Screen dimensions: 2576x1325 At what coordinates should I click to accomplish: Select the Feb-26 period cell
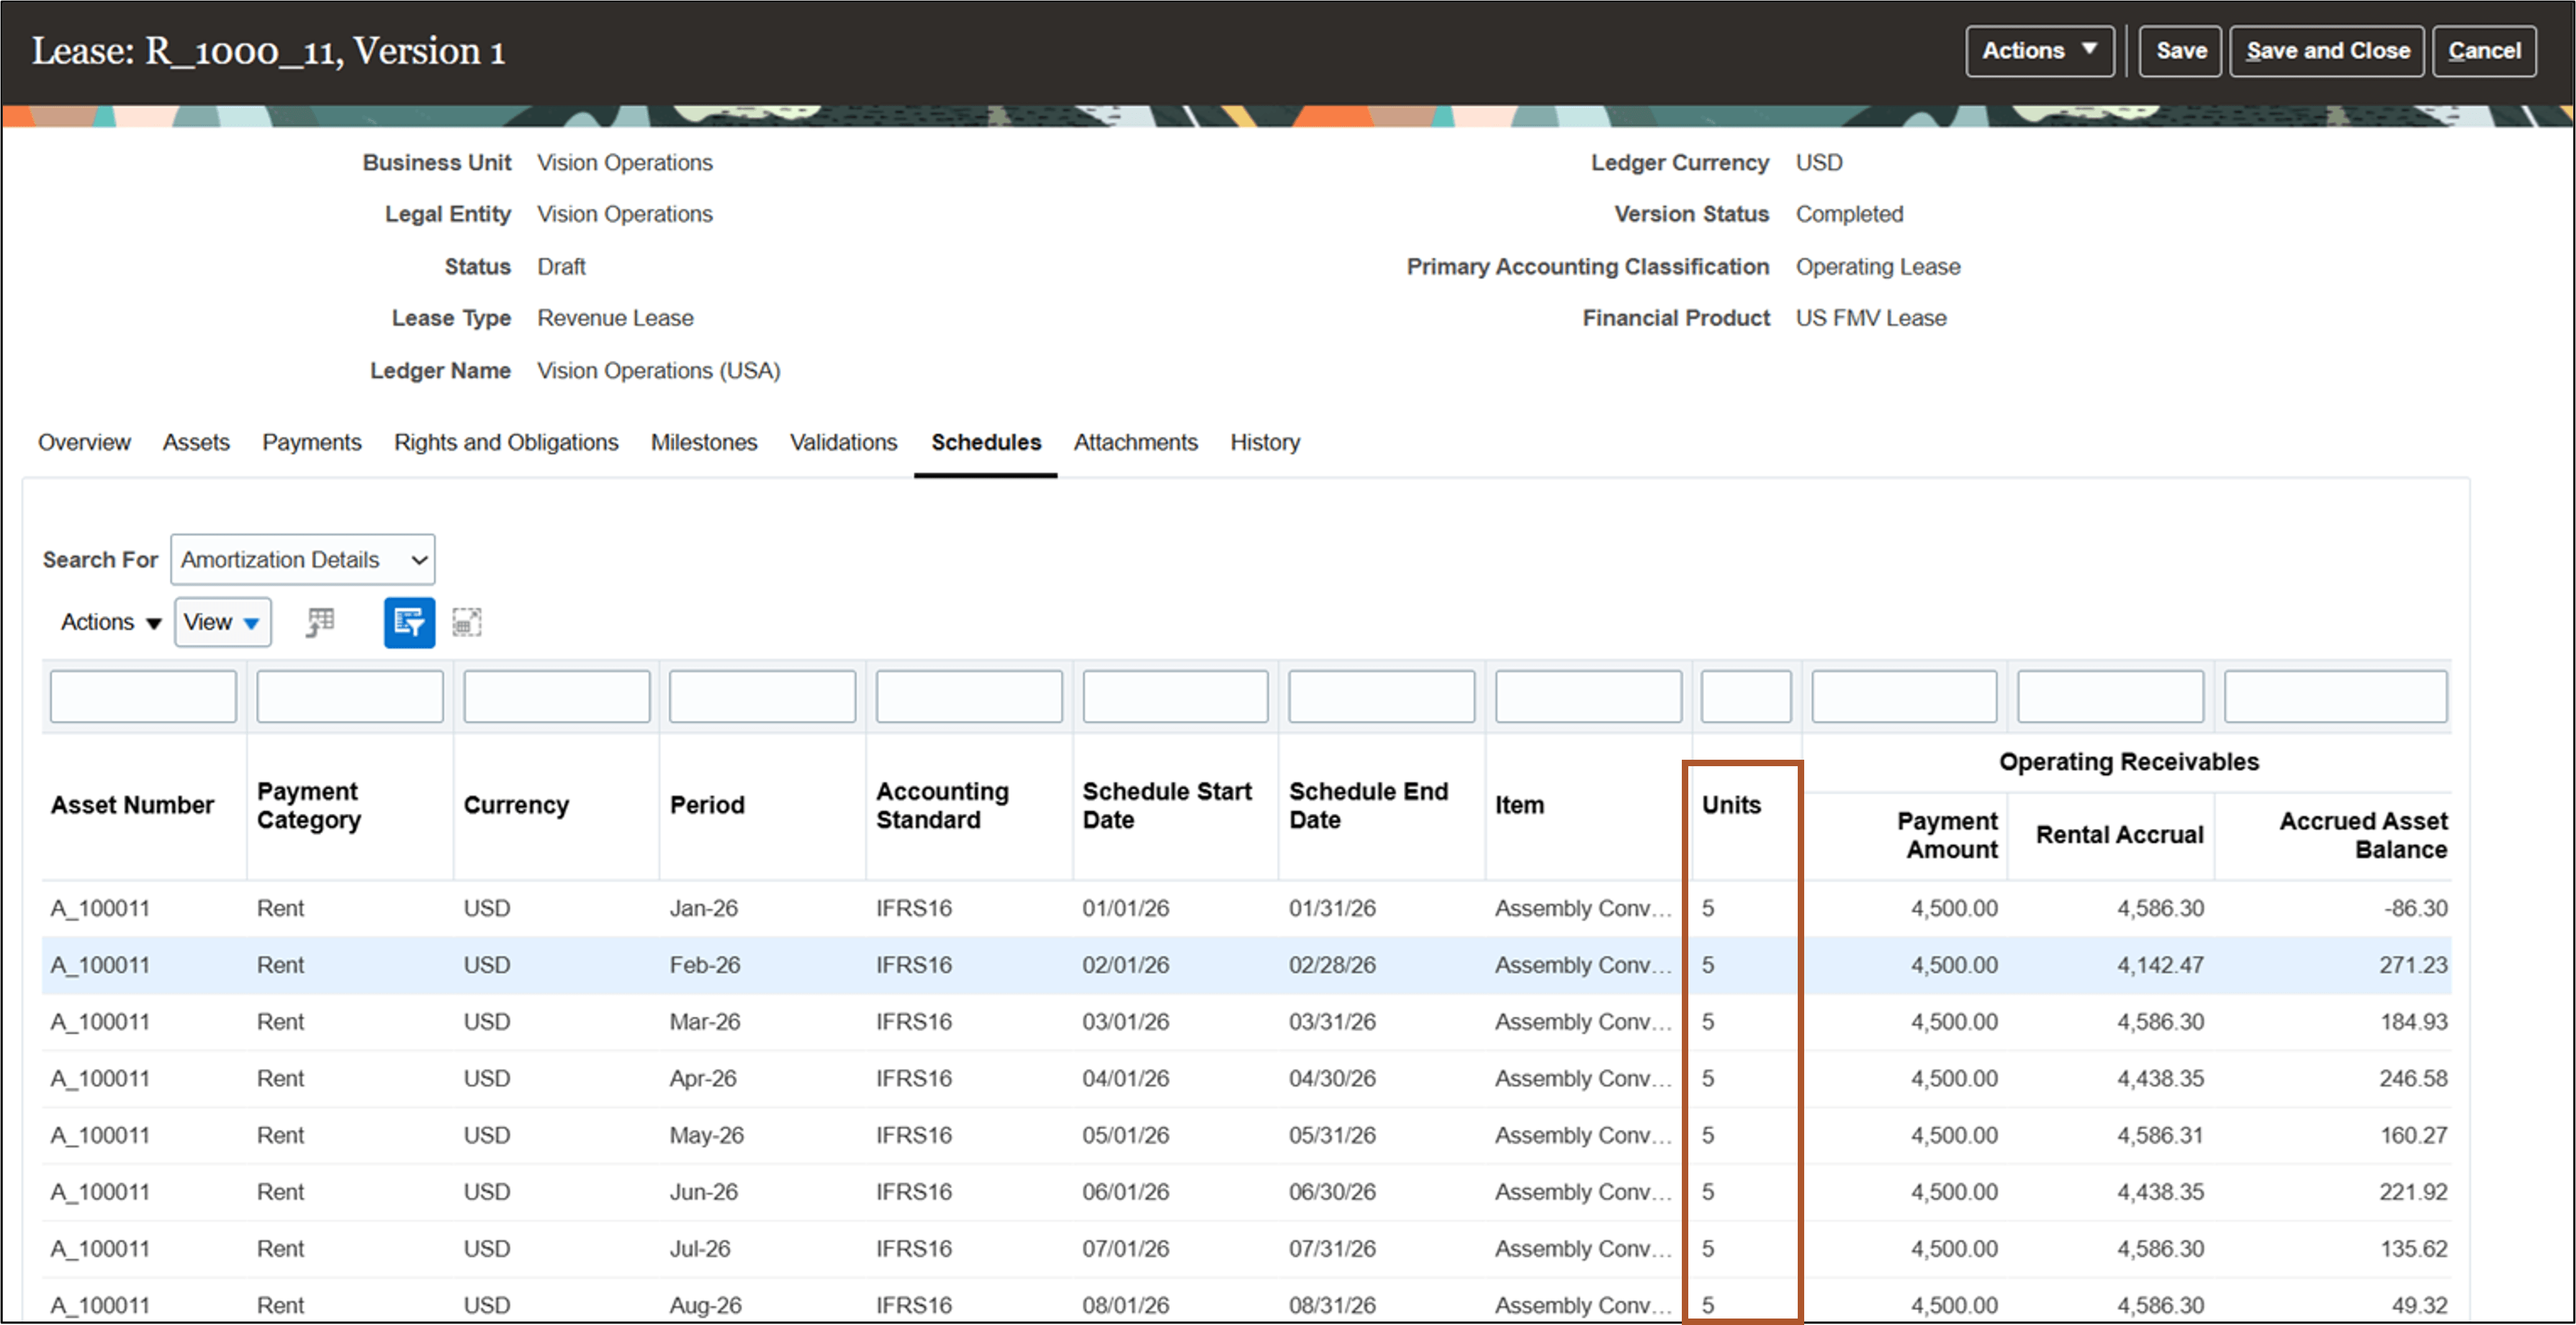point(705,965)
